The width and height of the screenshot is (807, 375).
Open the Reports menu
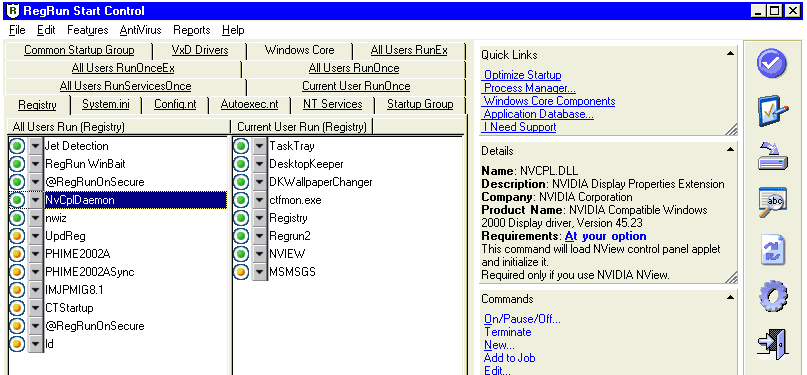coord(191,30)
